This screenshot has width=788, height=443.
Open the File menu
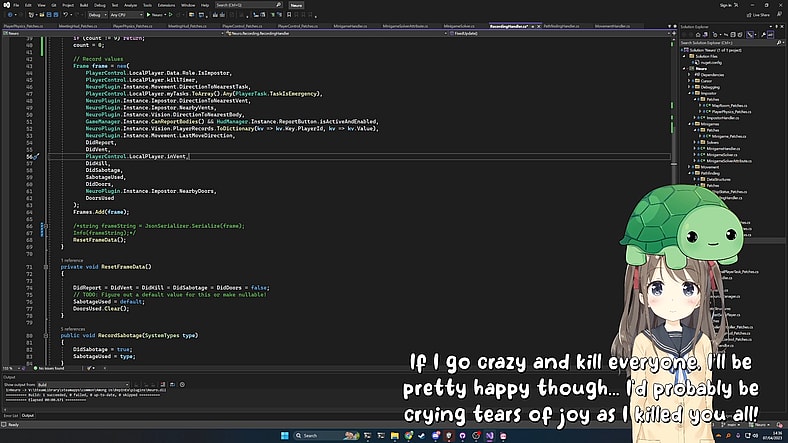(x=16, y=5)
